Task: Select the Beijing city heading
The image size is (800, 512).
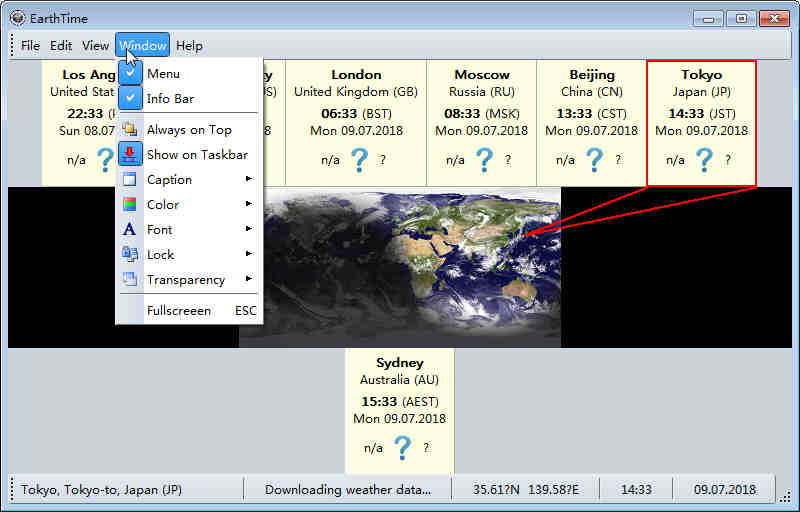Action: pyautogui.click(x=592, y=74)
